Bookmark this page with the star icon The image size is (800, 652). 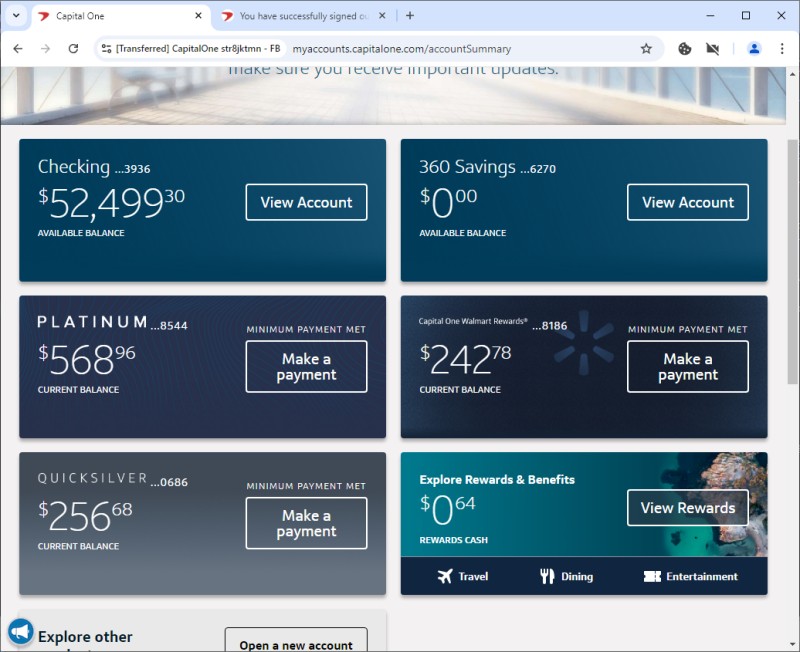click(646, 48)
